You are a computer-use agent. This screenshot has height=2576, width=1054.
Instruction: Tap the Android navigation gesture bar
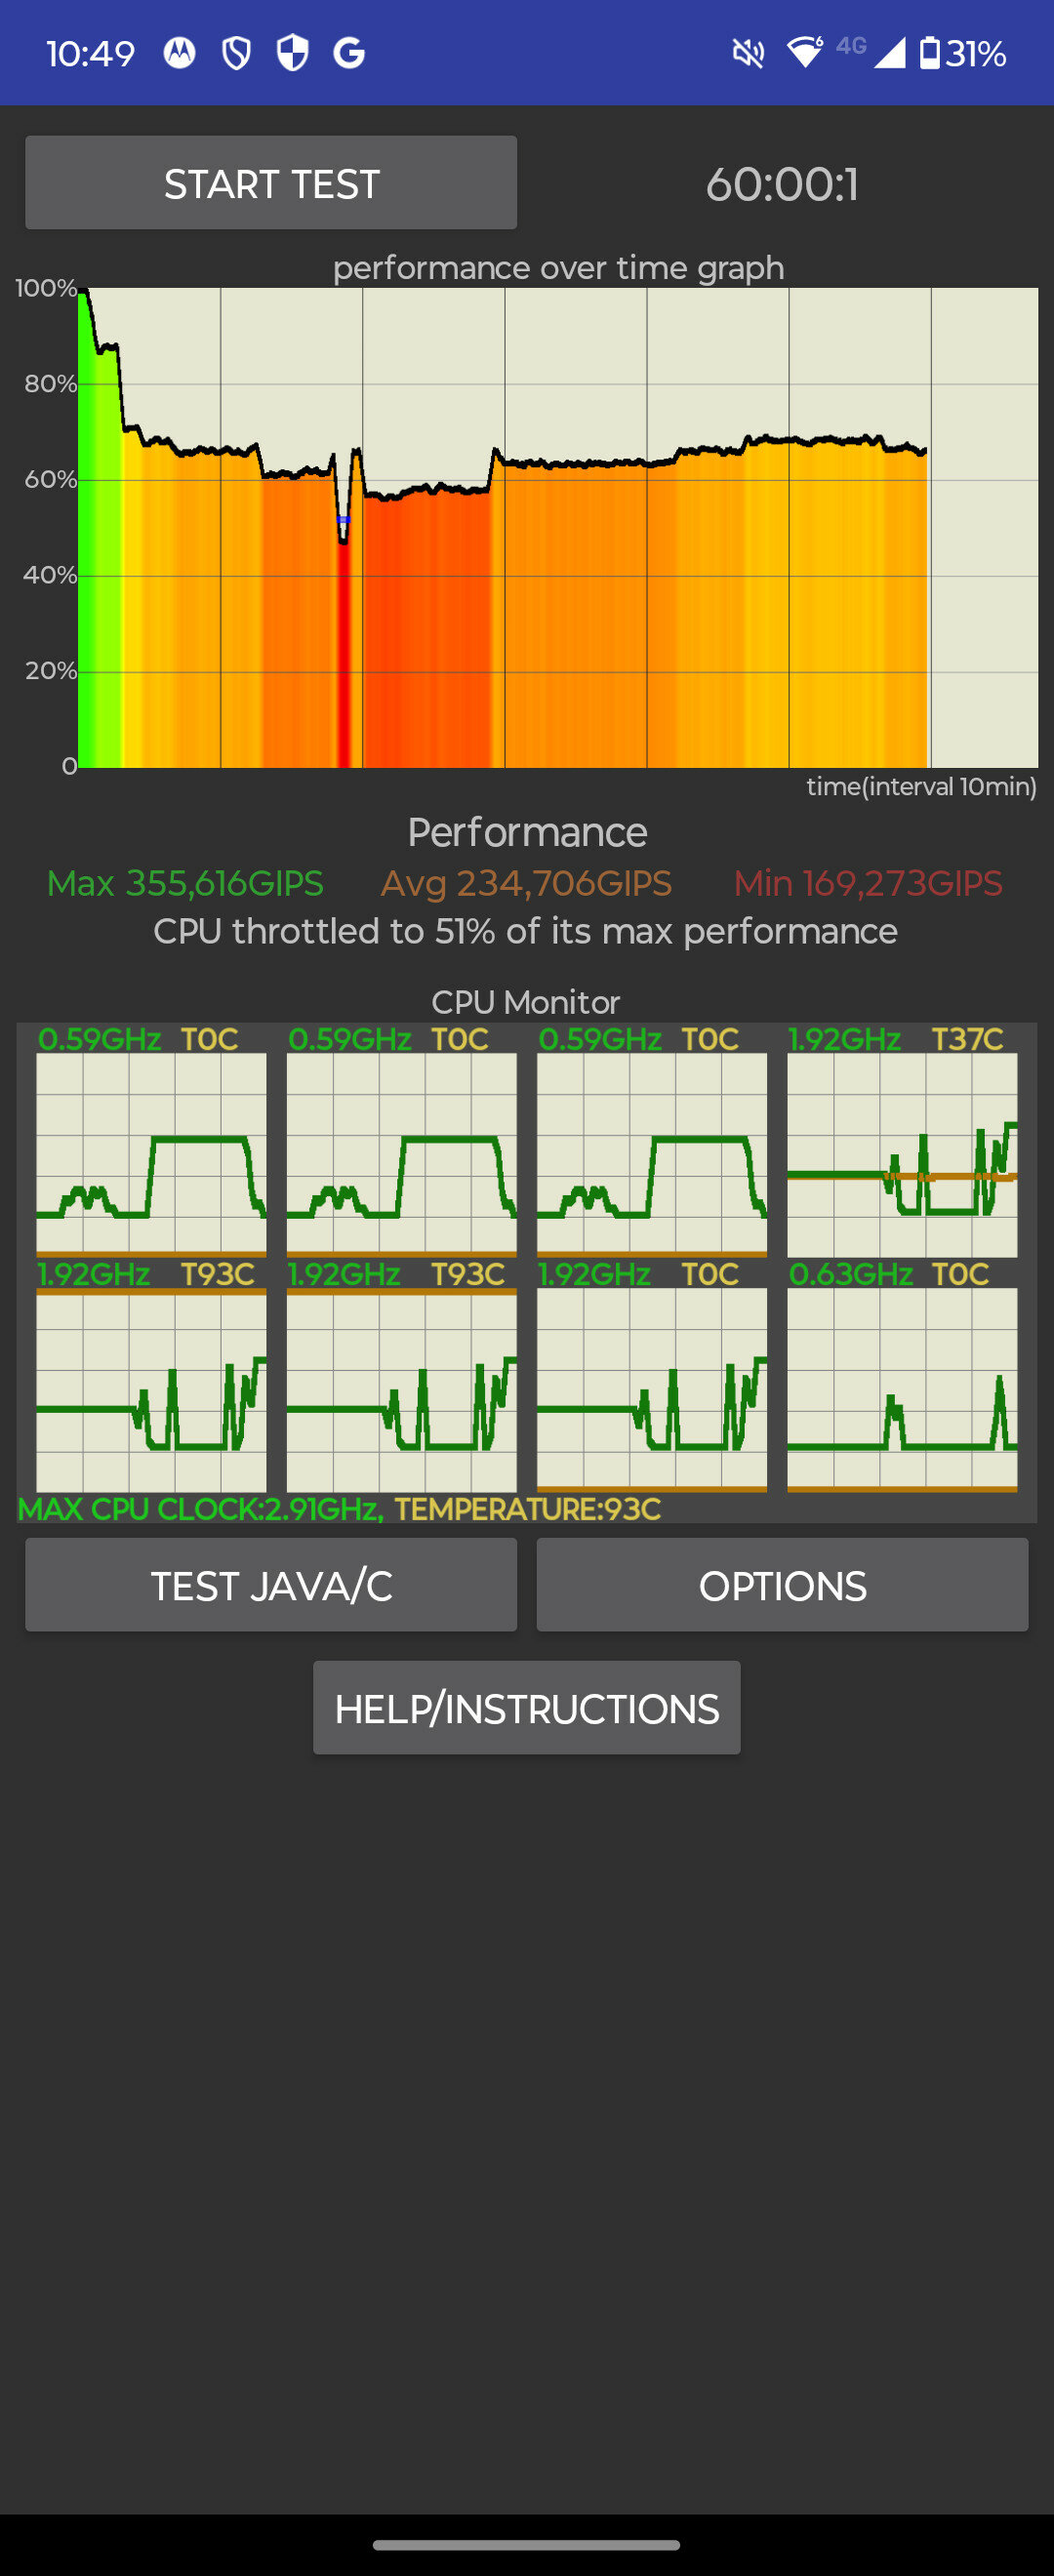tap(527, 2544)
